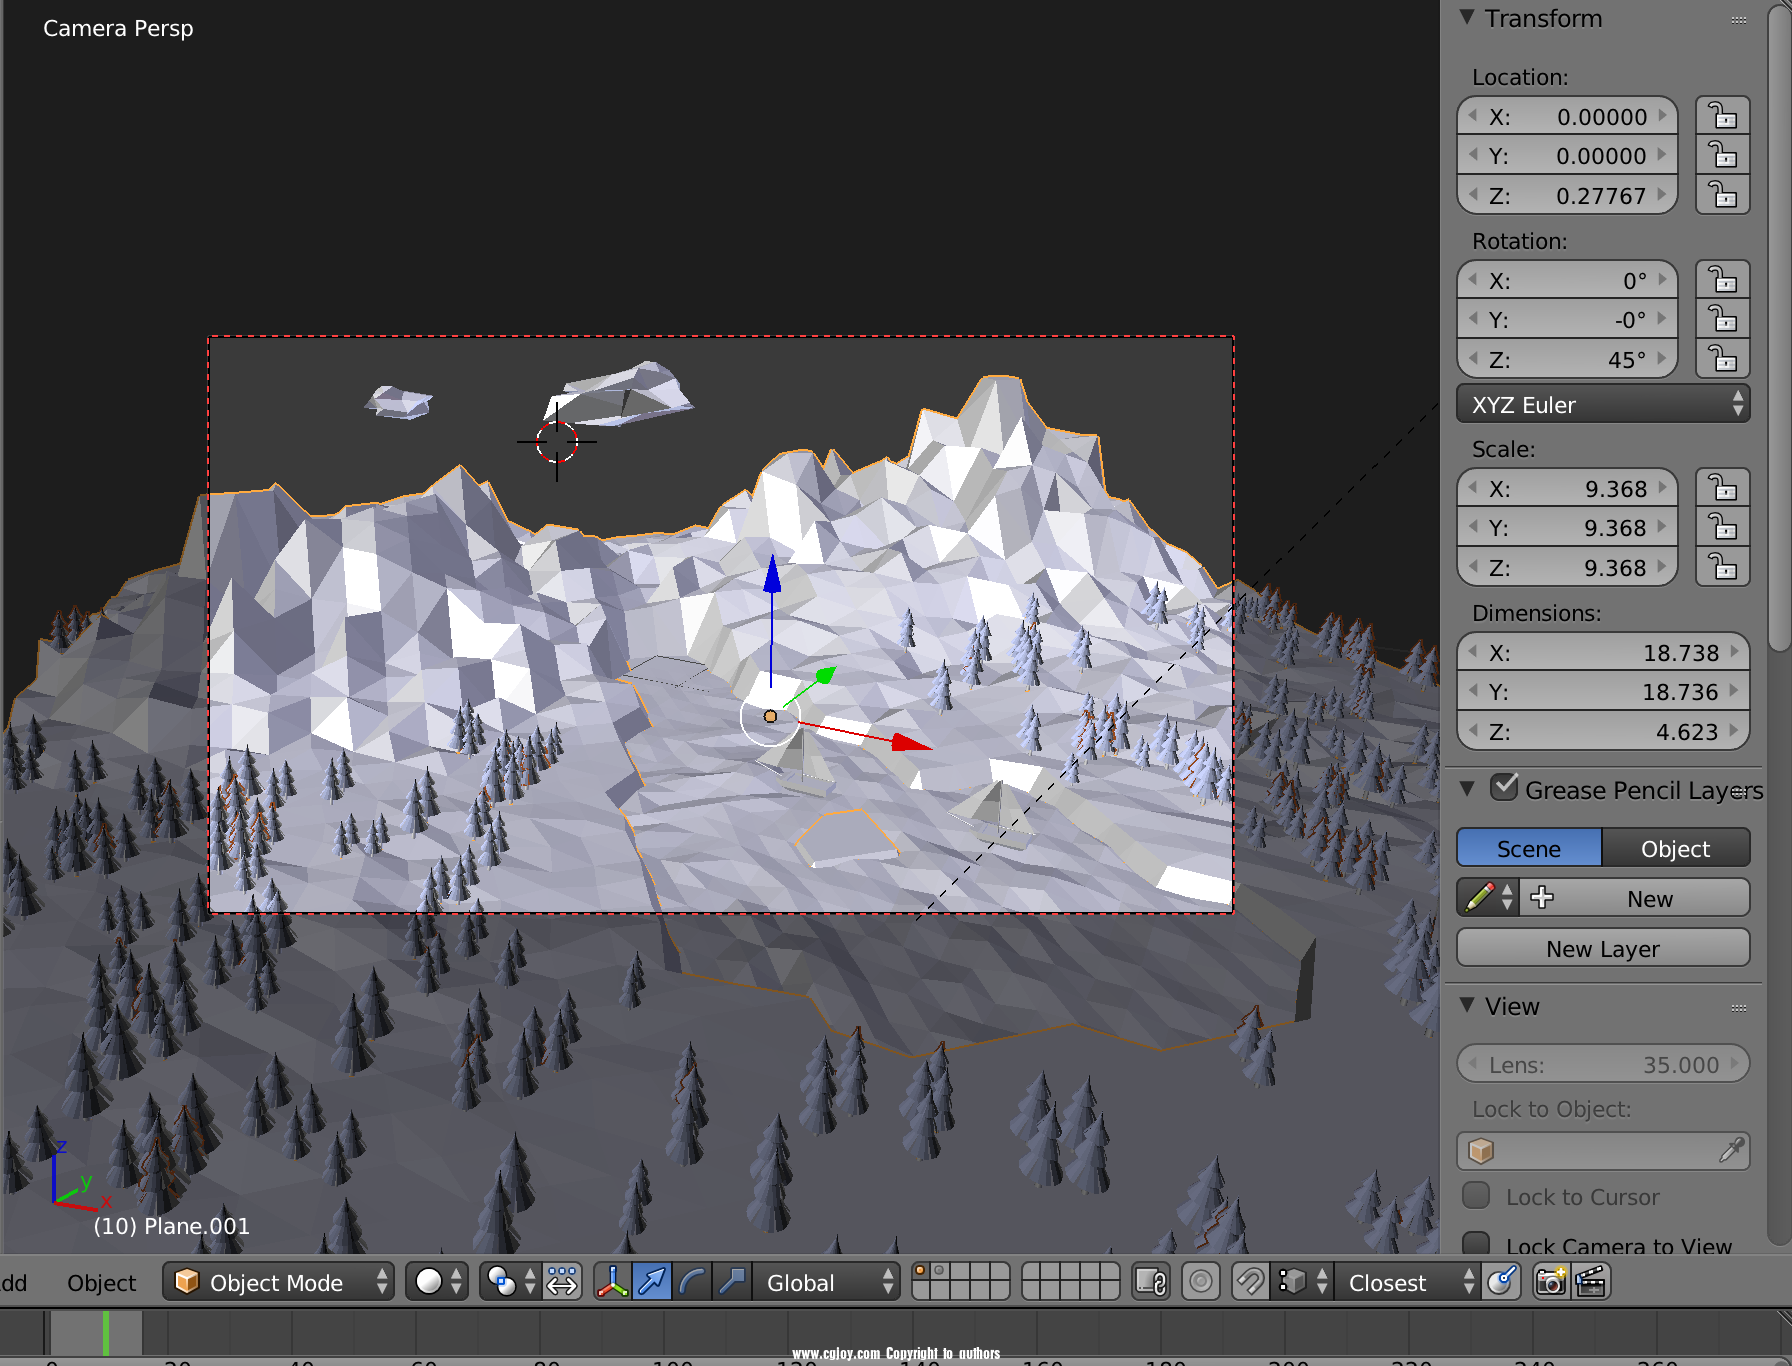Click OpenGL render image camera icon
This screenshot has height=1366, width=1792.
[x=1551, y=1282]
